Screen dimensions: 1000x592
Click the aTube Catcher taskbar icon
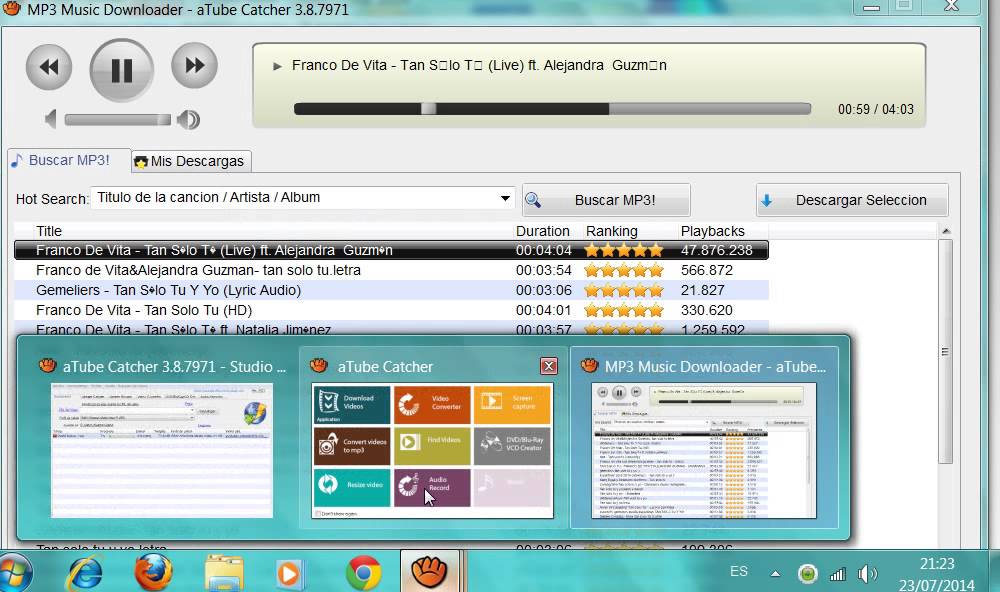430,572
